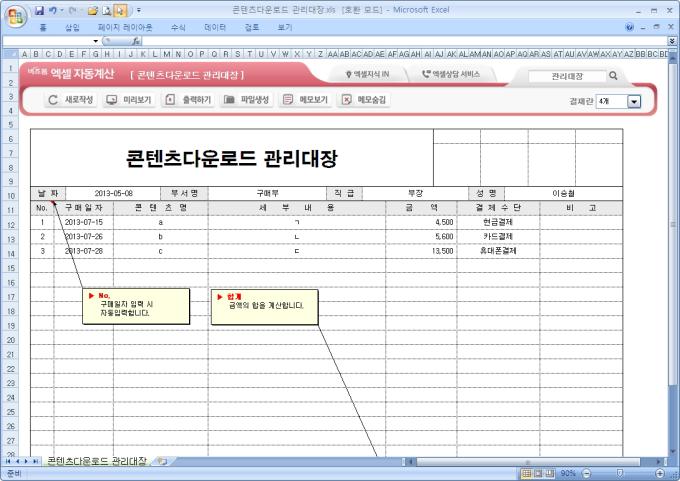Go to the first sheet navigation arrow
This screenshot has width=680, height=481.
8,461
